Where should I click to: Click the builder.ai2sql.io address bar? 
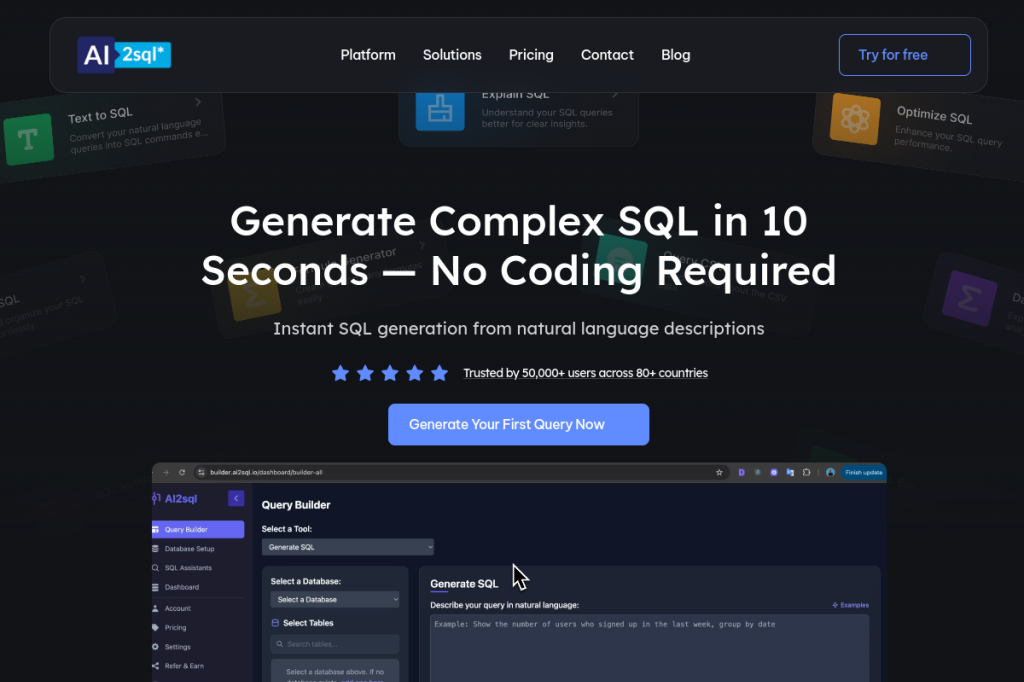[x=460, y=472]
